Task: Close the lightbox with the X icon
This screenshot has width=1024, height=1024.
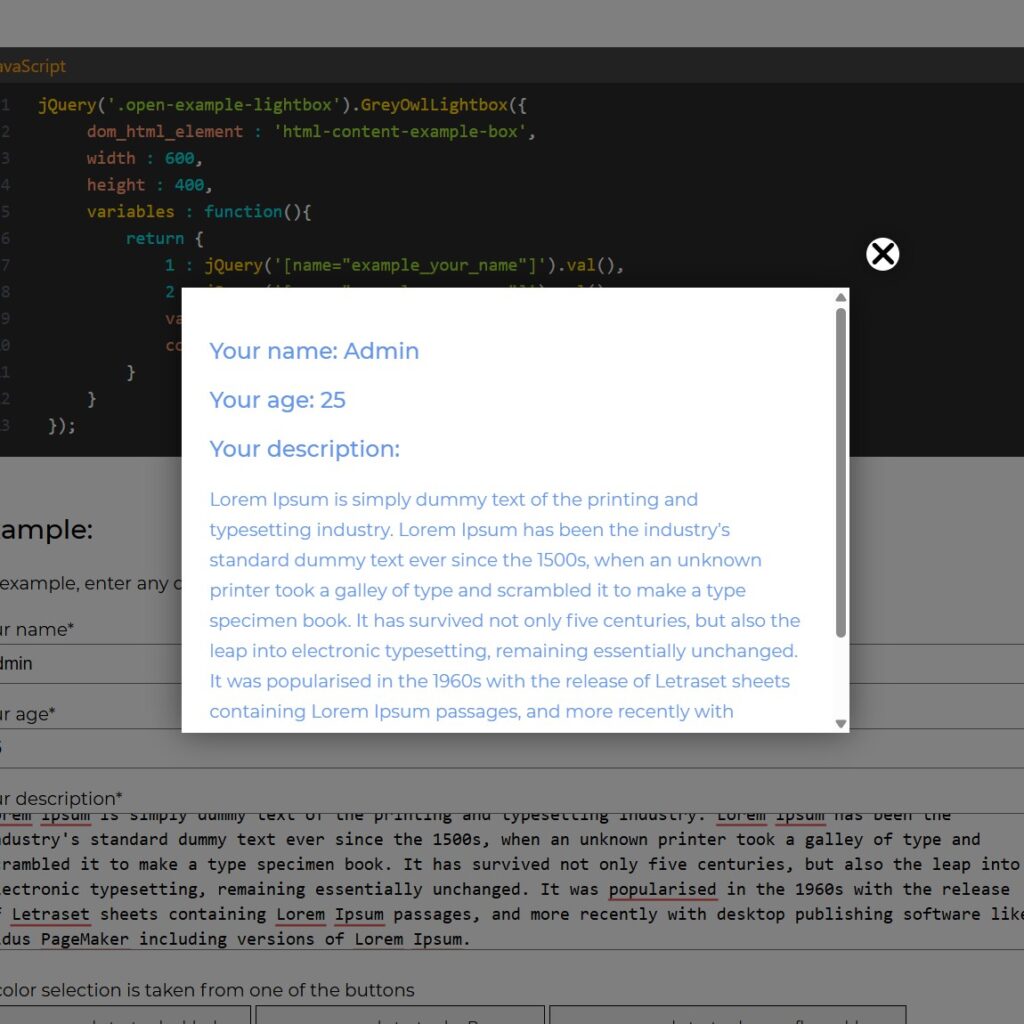Action: (x=882, y=254)
